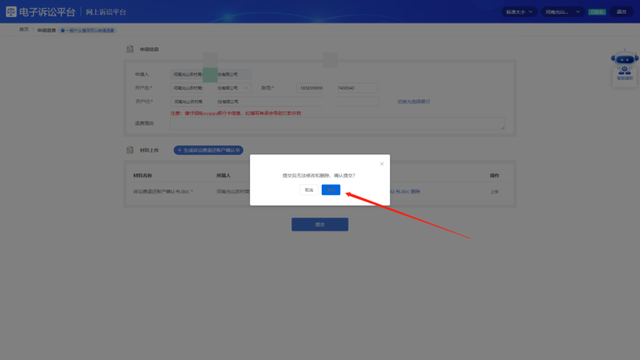640x360 pixels.
Task: Click the 账号 account number field
Action: pyautogui.click(x=337, y=88)
